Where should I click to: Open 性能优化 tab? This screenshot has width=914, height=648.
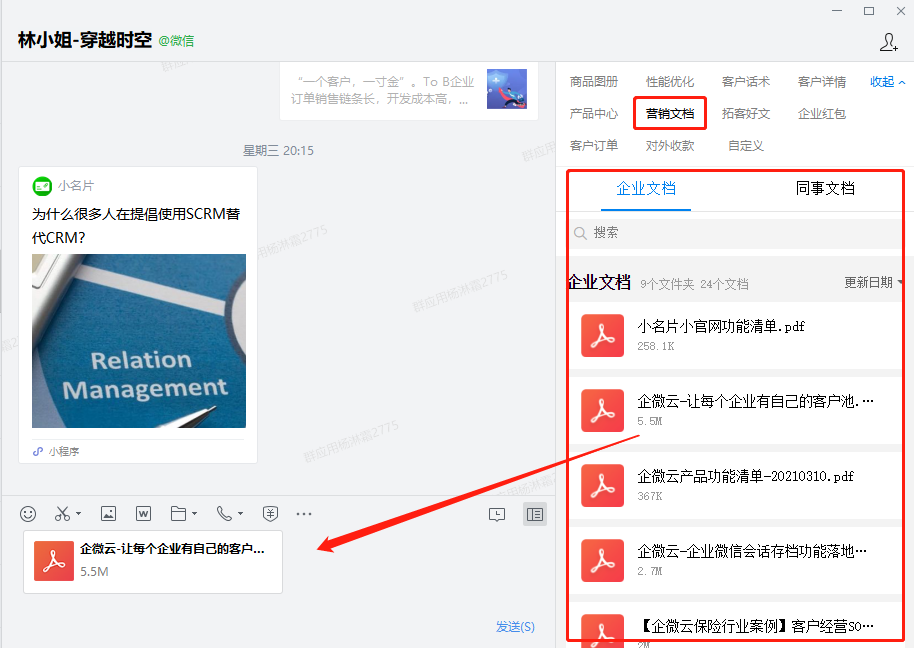coord(670,82)
